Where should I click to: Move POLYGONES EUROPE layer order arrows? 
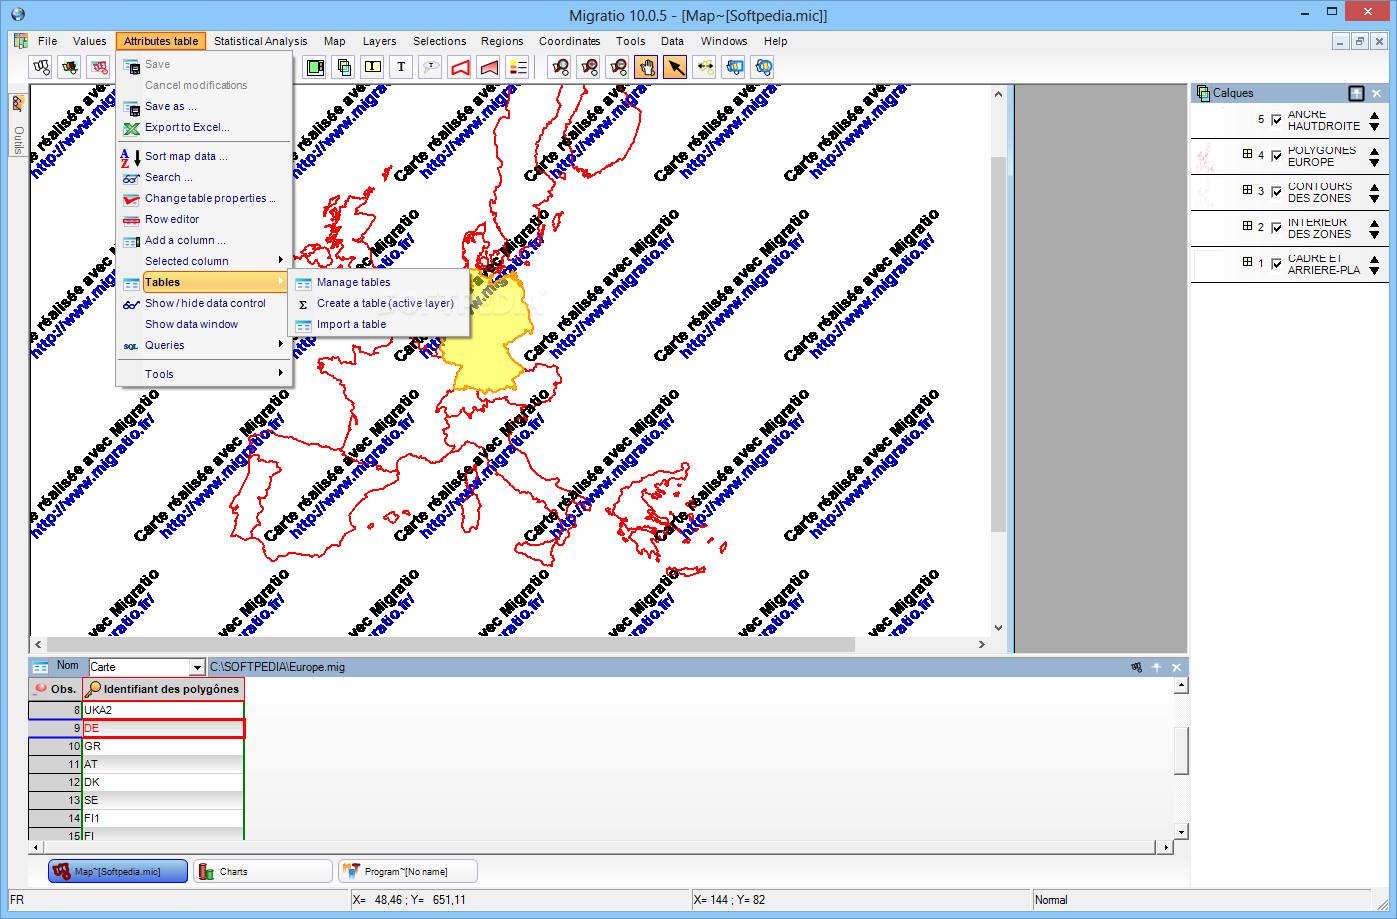coord(1374,157)
